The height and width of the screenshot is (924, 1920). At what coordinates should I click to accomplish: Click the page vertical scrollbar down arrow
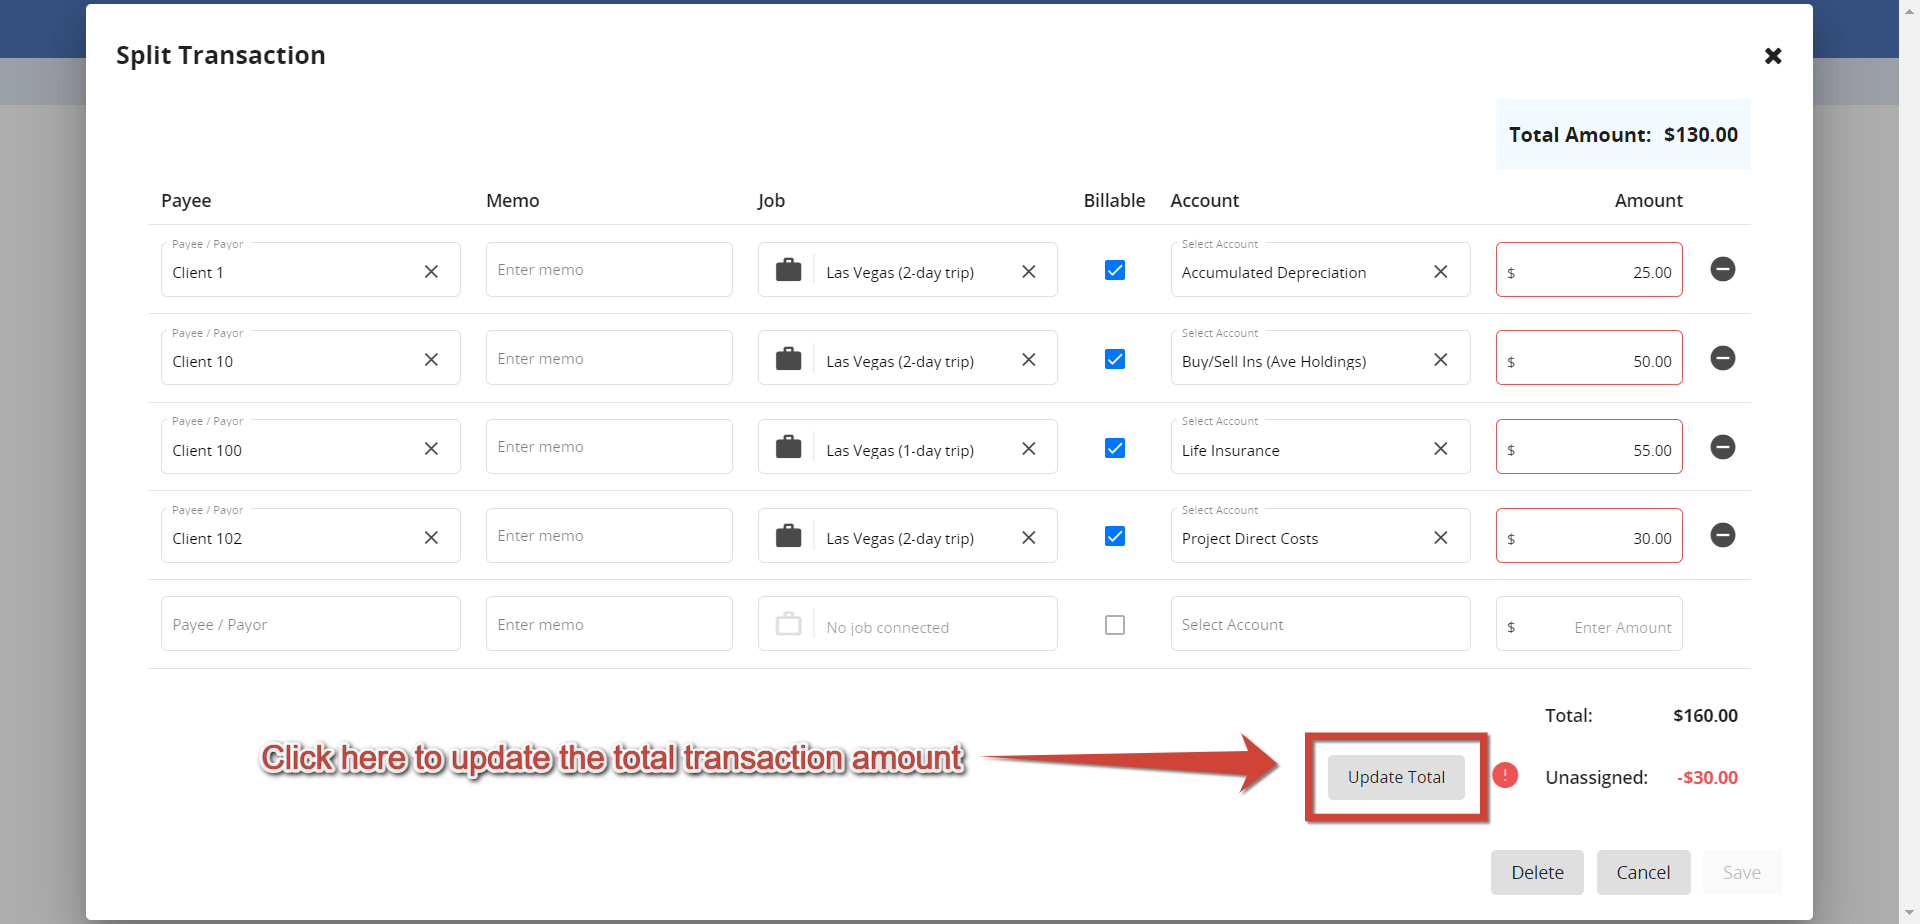1910,914
